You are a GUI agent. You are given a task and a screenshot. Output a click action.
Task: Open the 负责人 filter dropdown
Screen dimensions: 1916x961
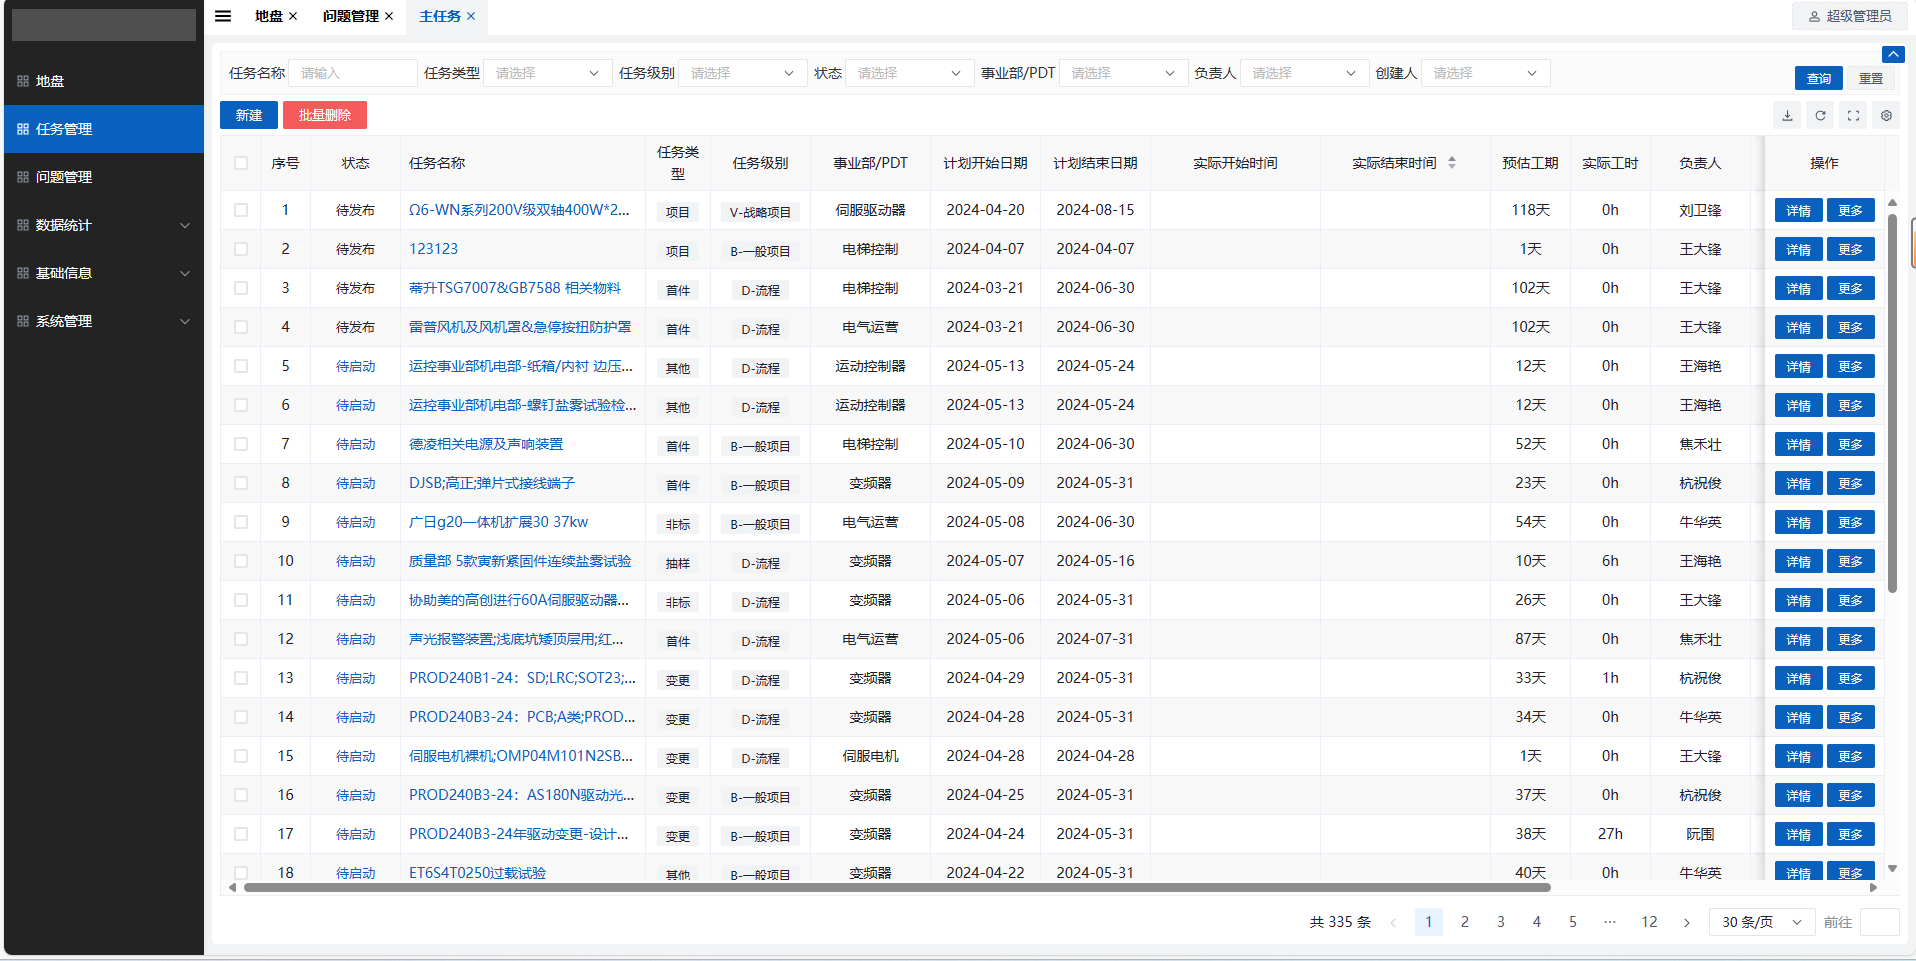pos(1305,73)
